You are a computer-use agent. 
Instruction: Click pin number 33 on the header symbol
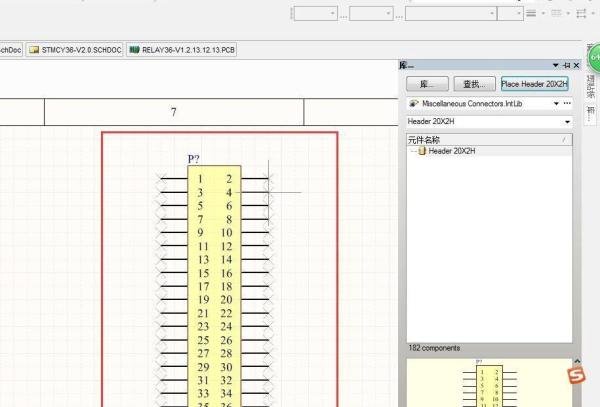(x=203, y=393)
